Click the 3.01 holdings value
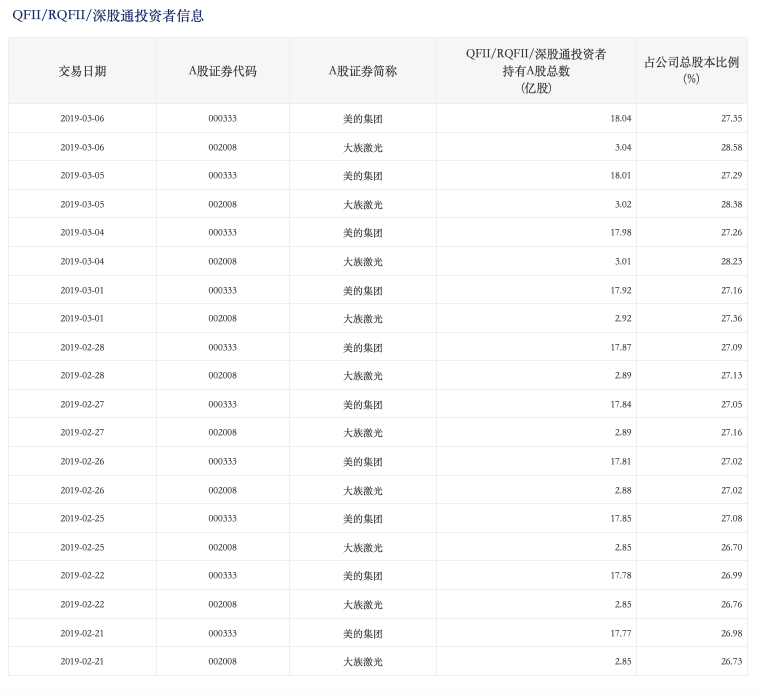The width and height of the screenshot is (765, 694). (x=623, y=262)
